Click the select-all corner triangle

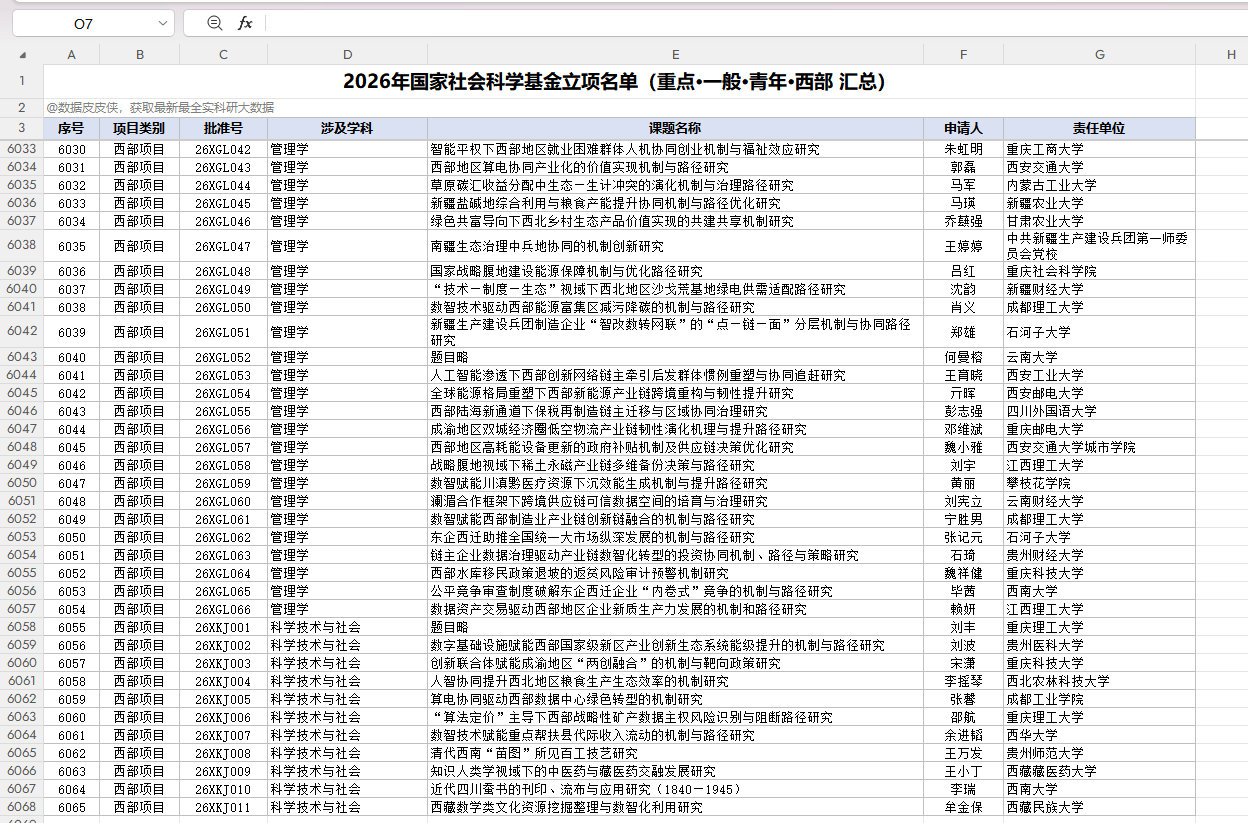22,55
